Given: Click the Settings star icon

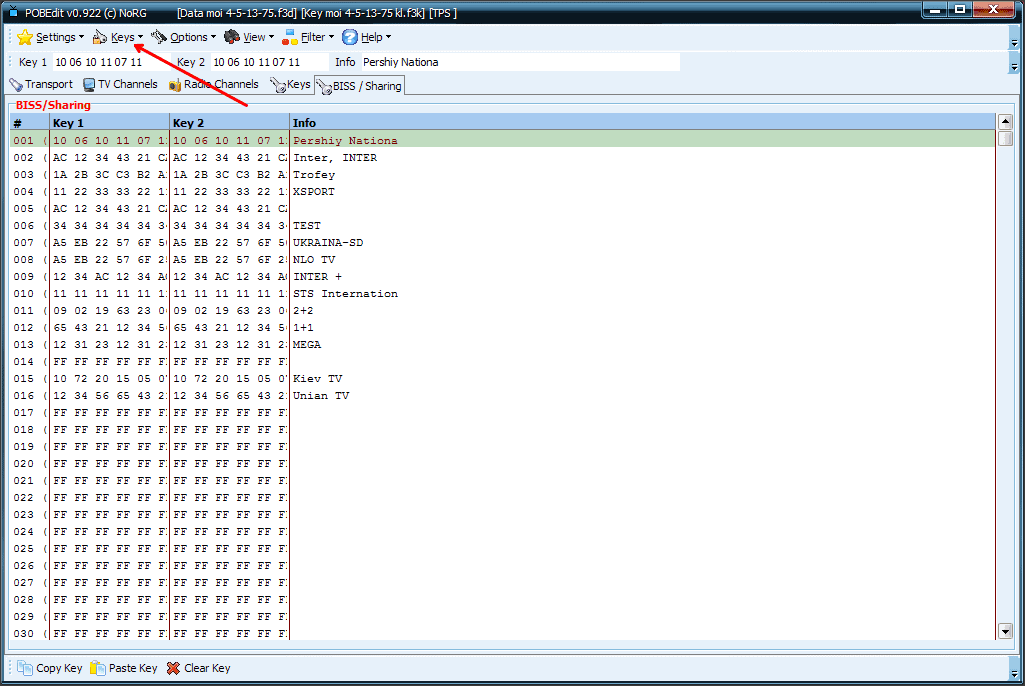Looking at the screenshot, I should [x=25, y=37].
